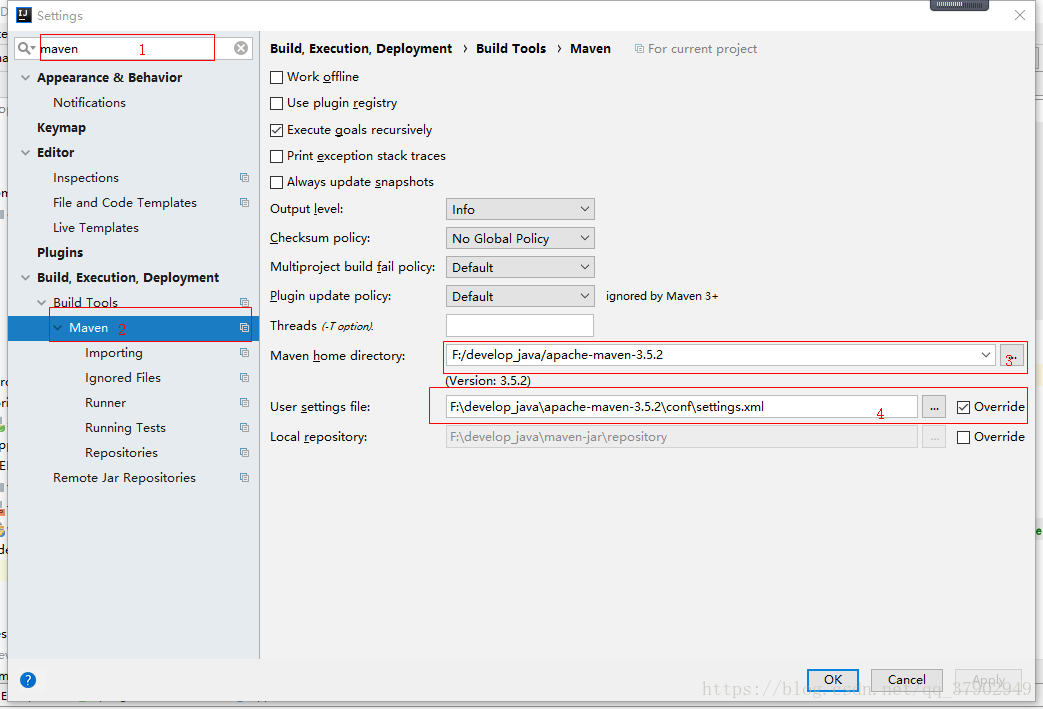Collapse the Build Tools node
Viewport: 1043px width, 709px height.
[x=41, y=302]
